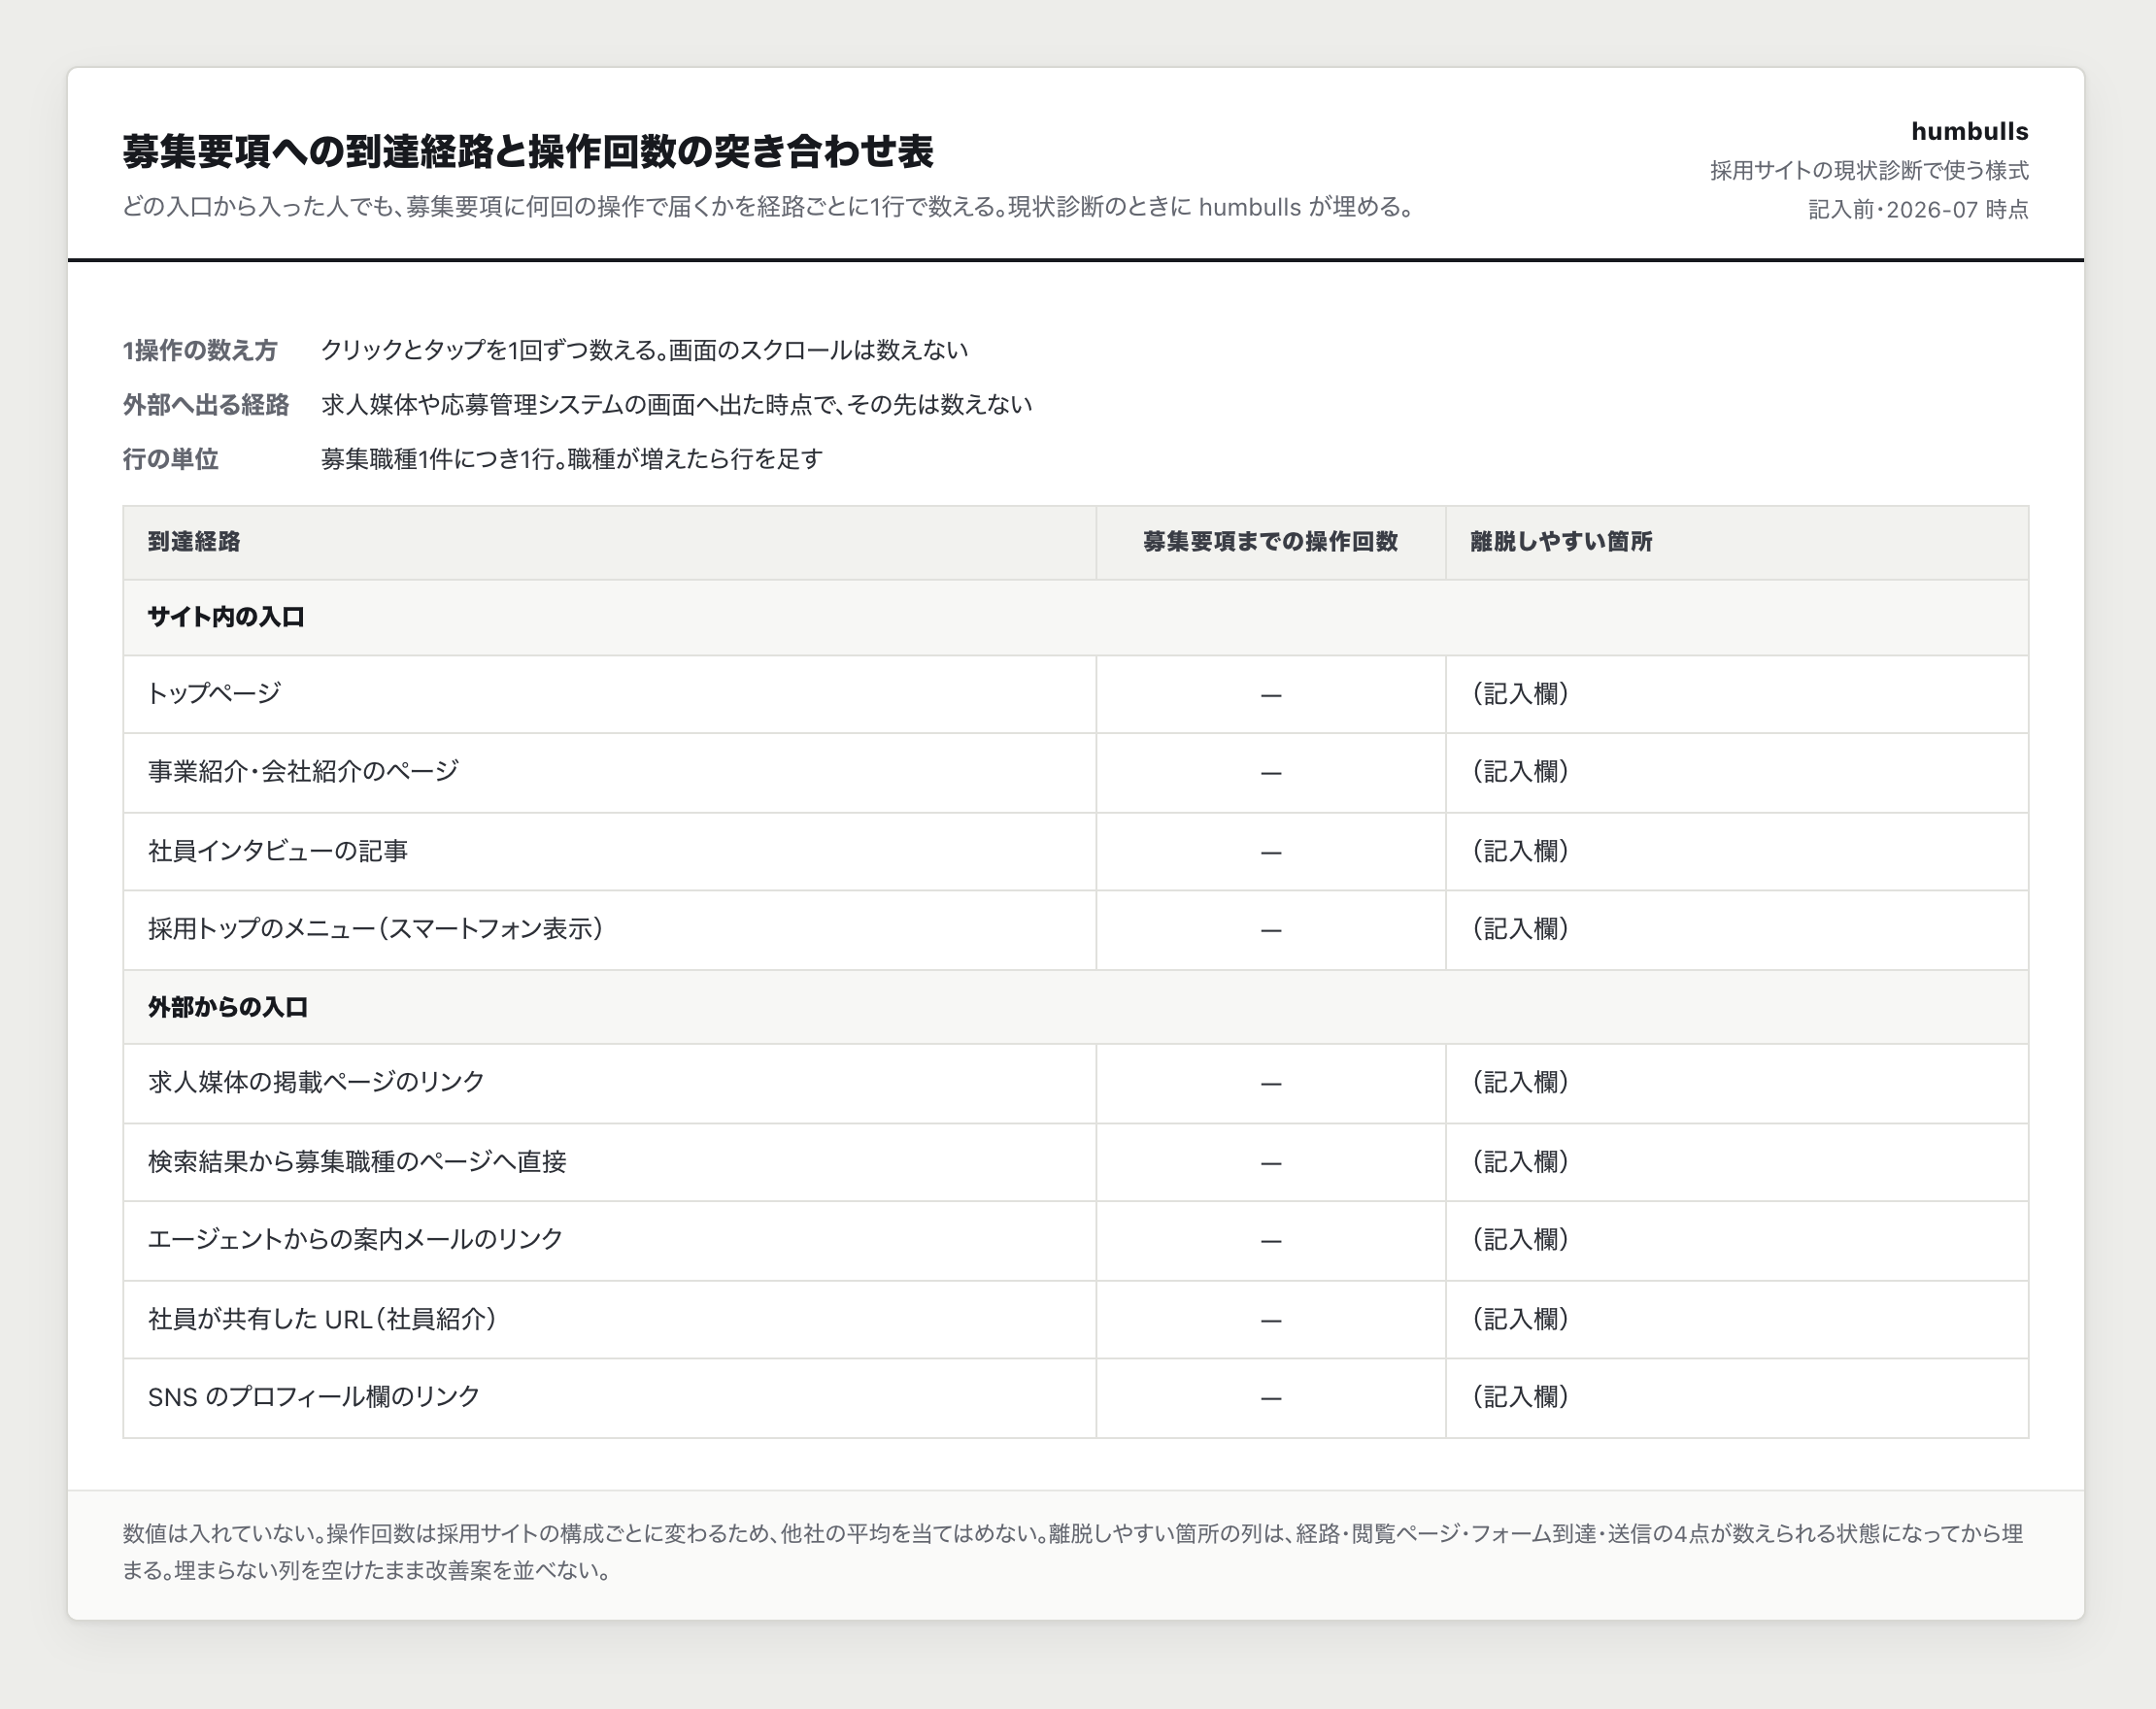This screenshot has width=2156, height=1709.
Task: Click the section row サイト内の入口
Action: coord(1076,617)
